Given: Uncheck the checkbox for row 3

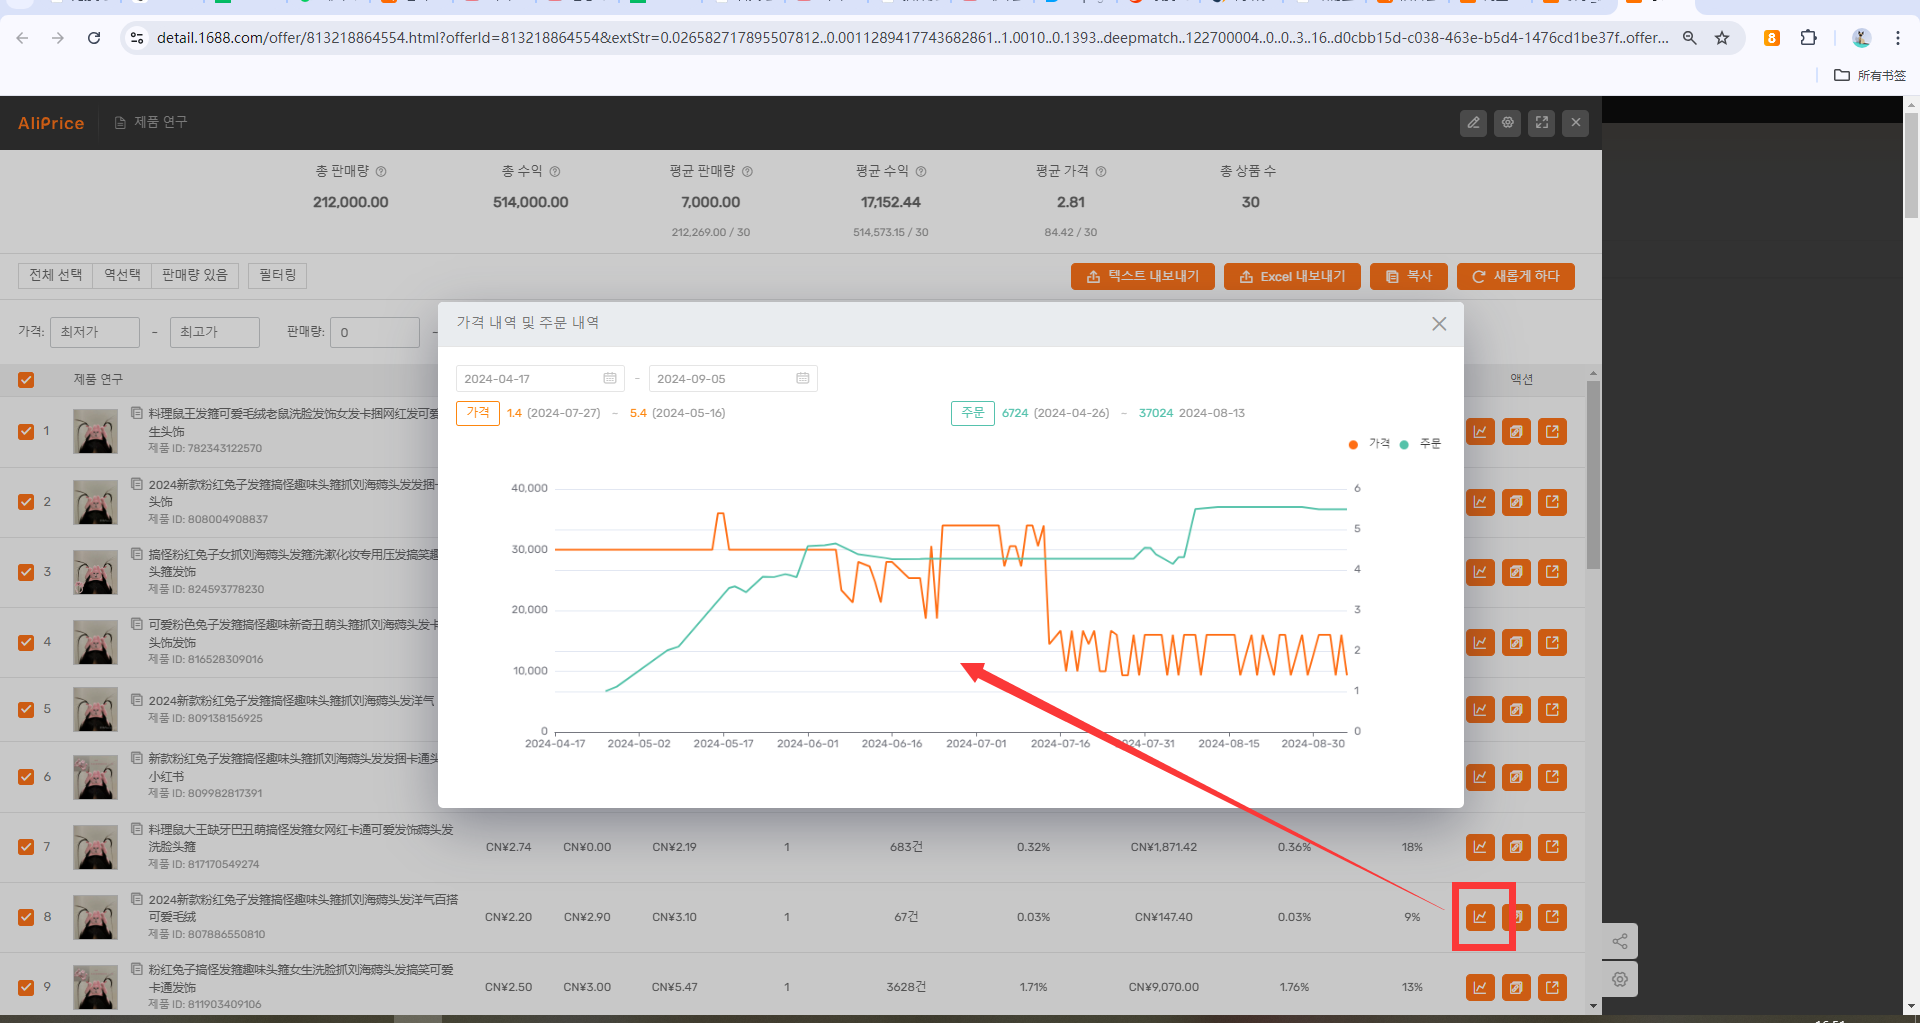Looking at the screenshot, I should coord(26,572).
